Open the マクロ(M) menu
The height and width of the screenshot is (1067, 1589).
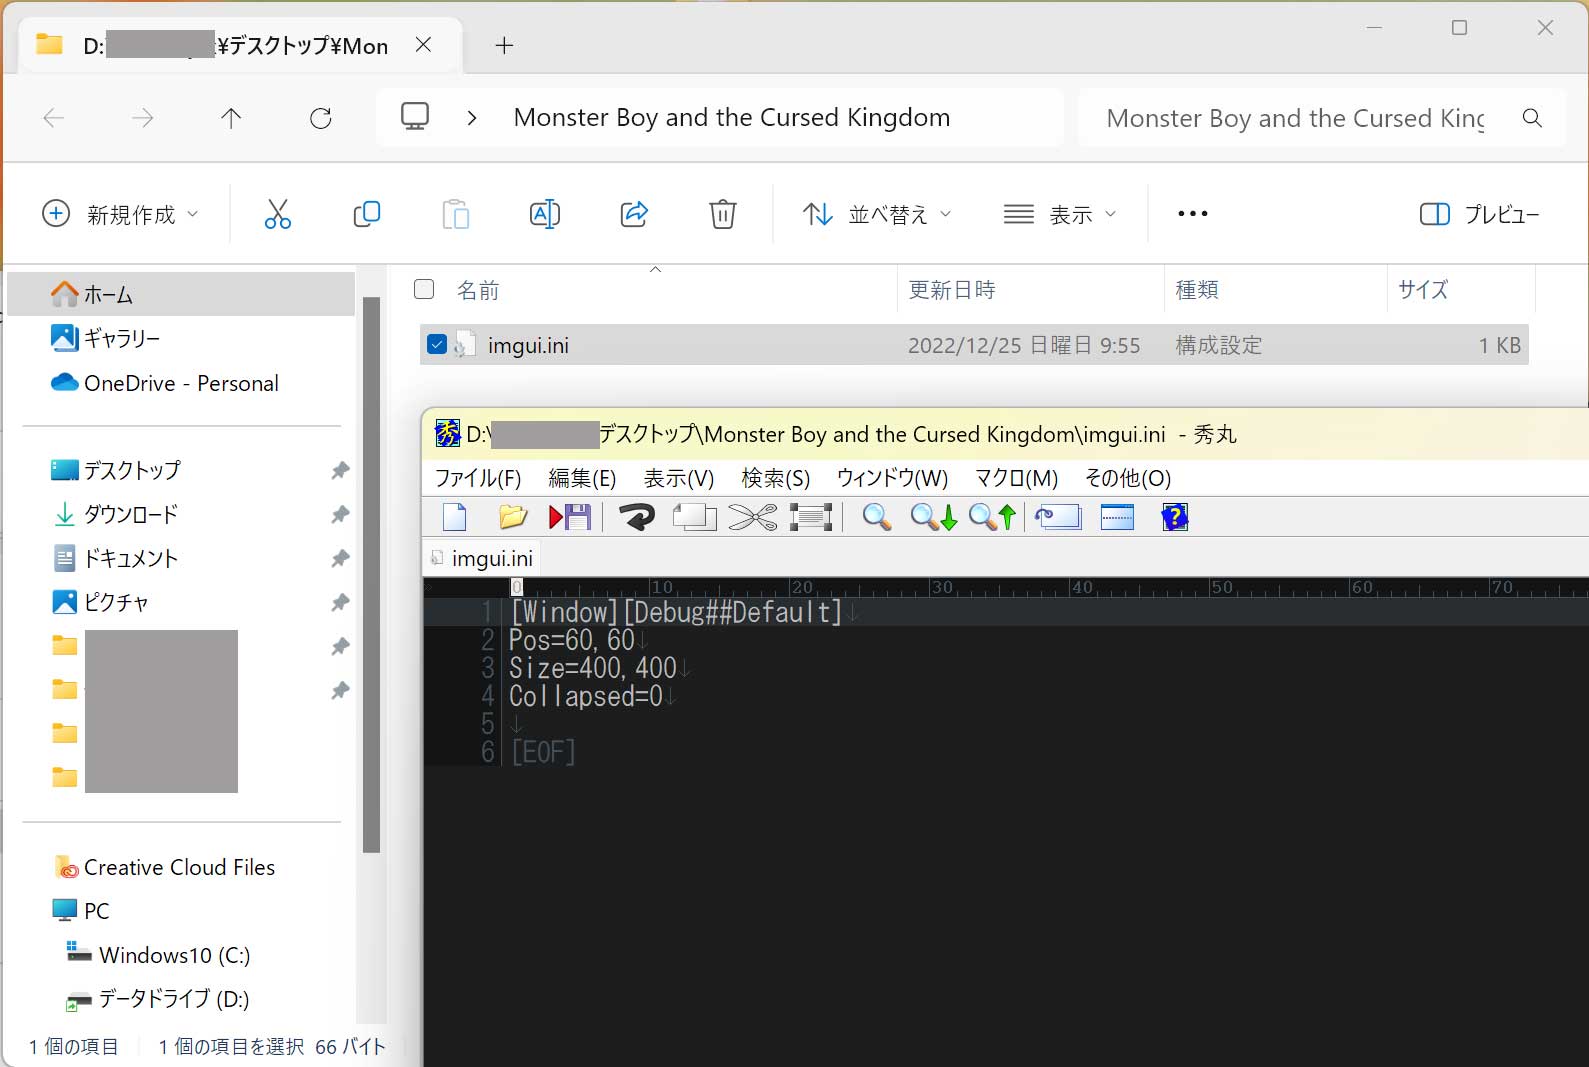[x=1016, y=478]
